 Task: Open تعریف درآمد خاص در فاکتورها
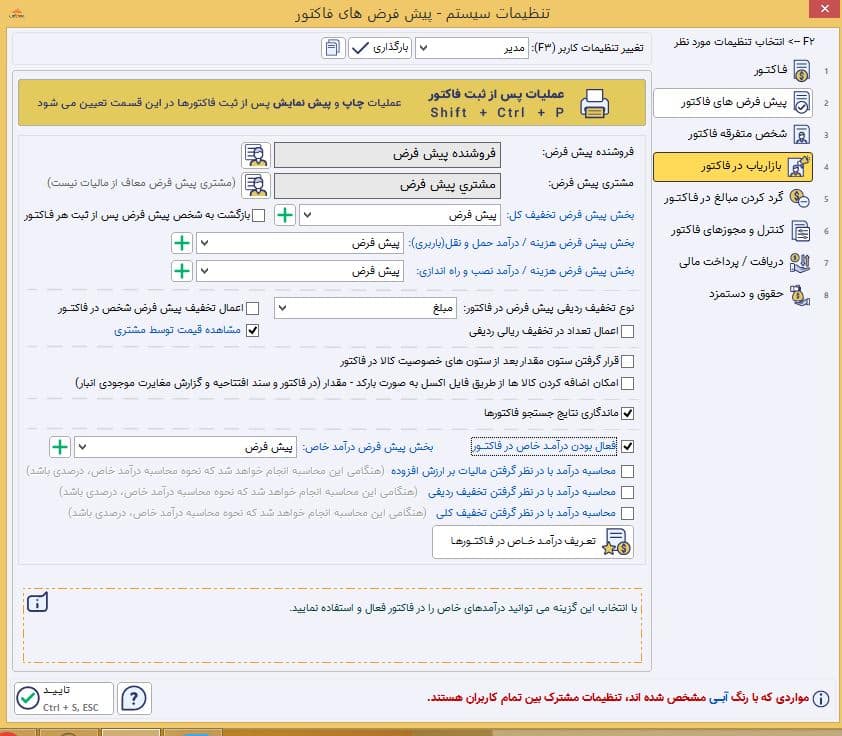click(x=533, y=542)
